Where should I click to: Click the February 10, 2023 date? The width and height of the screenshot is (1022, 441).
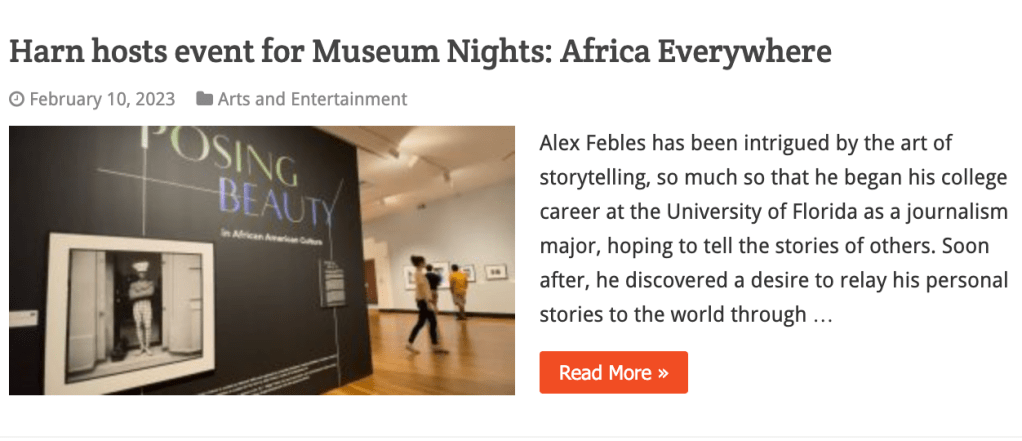click(x=102, y=99)
